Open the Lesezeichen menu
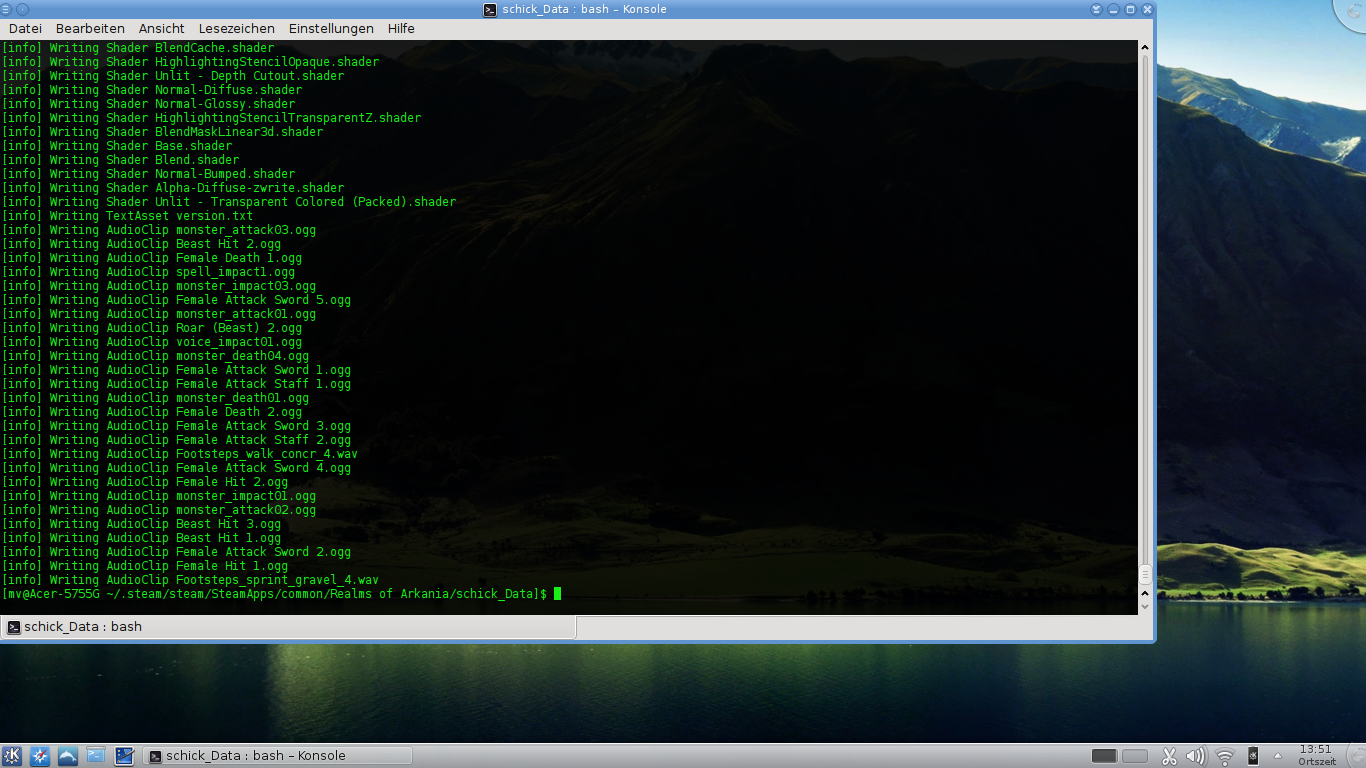Viewport: 1366px width, 768px height. point(236,29)
